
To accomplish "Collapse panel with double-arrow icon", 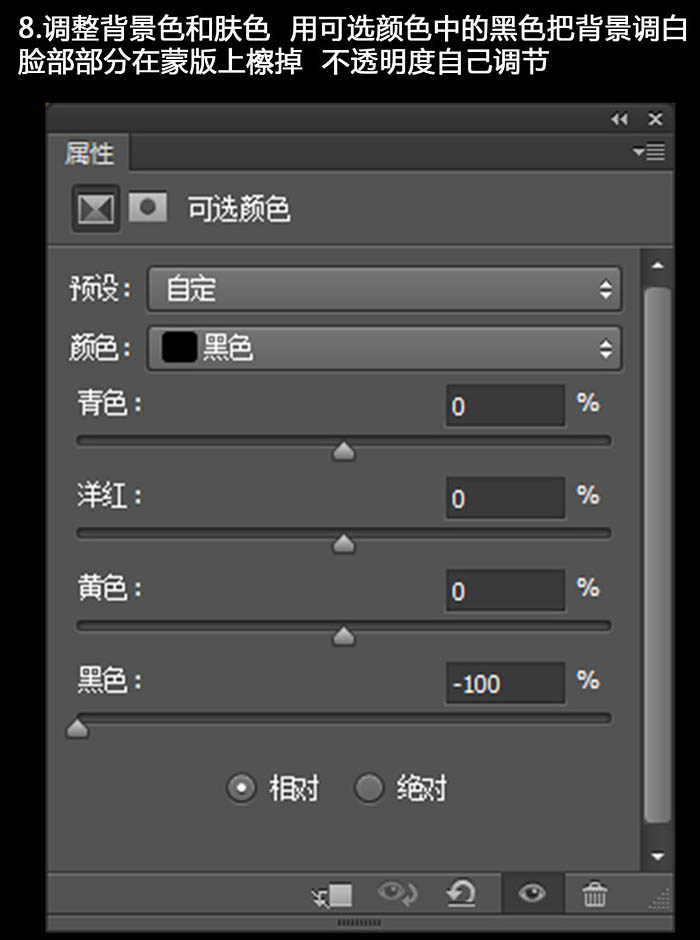I will 620,119.
